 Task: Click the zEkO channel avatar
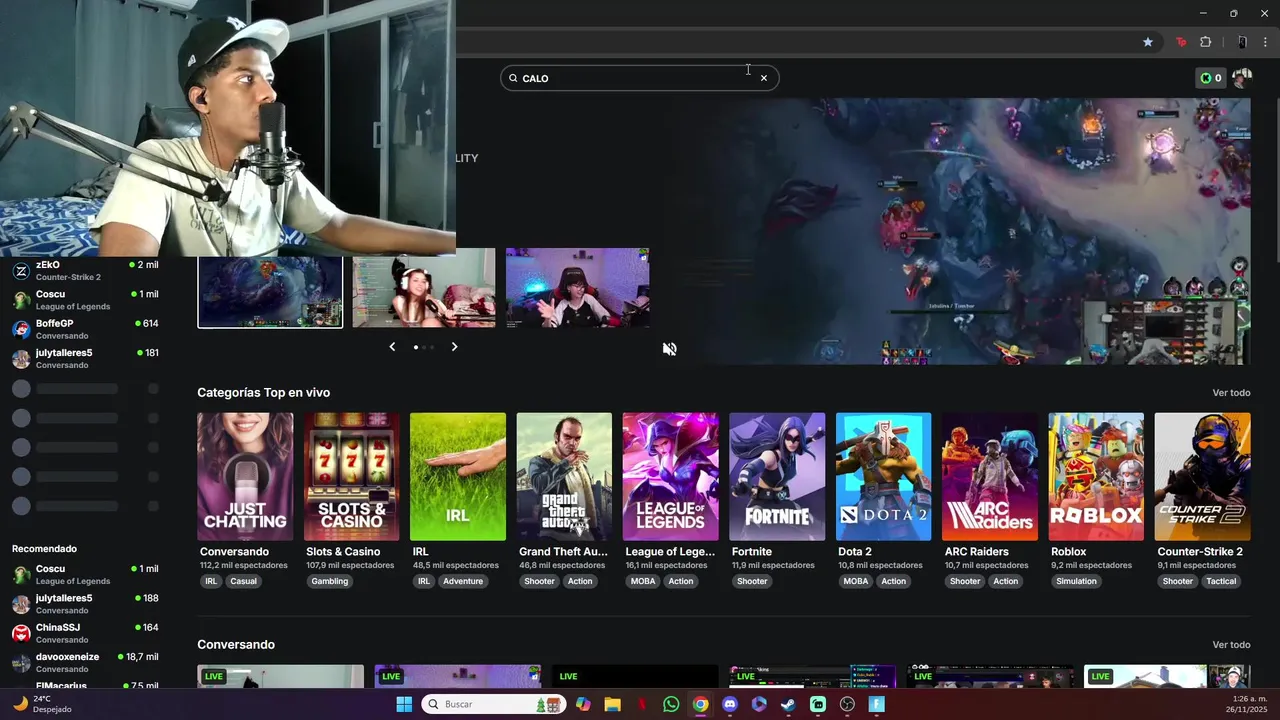[21, 271]
